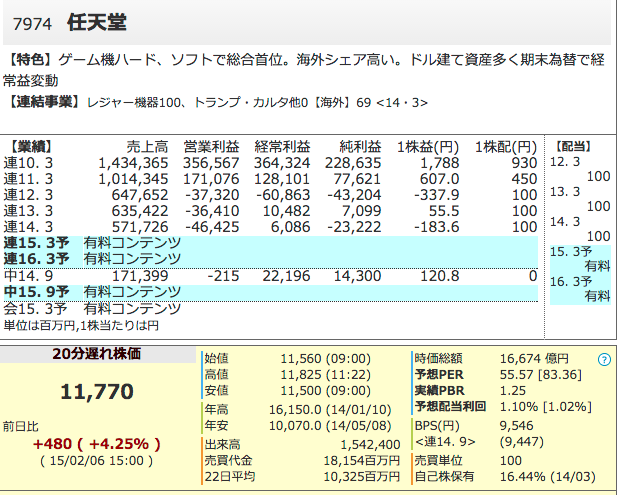Select operating profit -46,425
Screen dimensions: 617x495
[212, 227]
